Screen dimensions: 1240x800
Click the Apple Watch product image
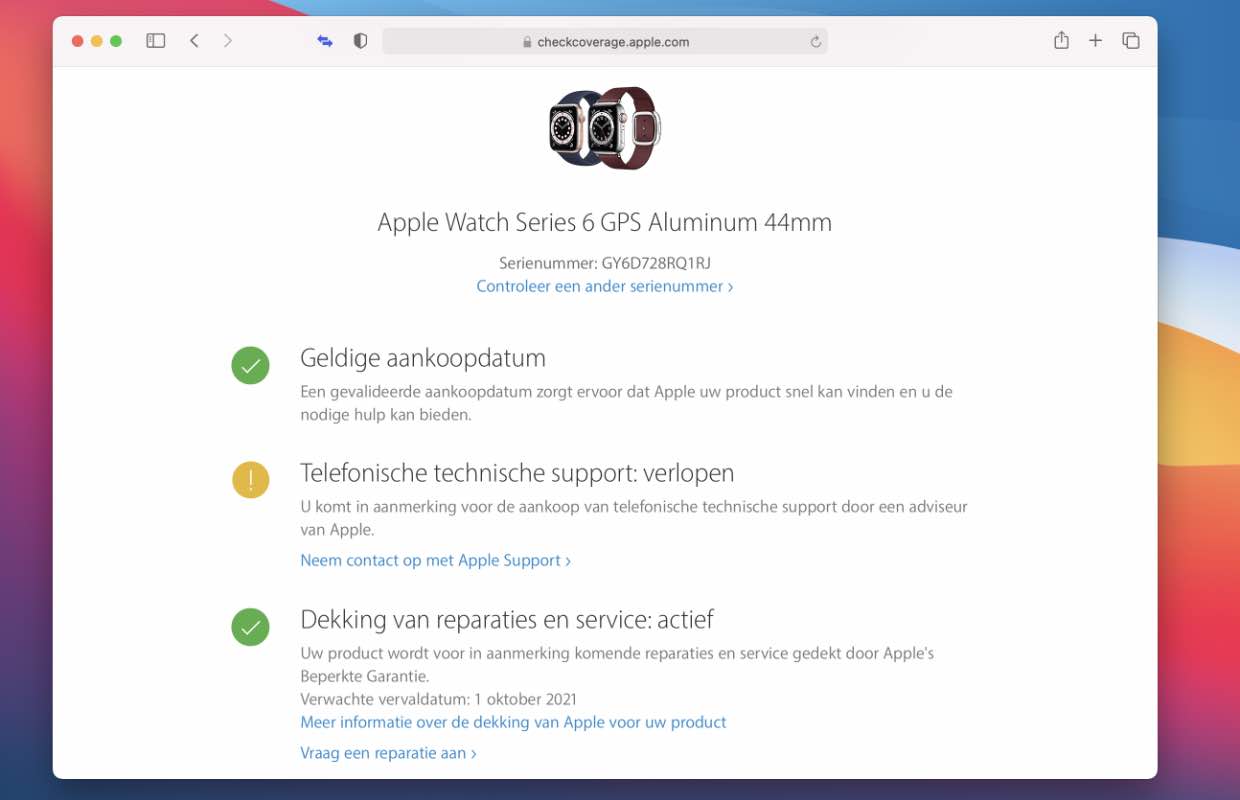tap(605, 128)
